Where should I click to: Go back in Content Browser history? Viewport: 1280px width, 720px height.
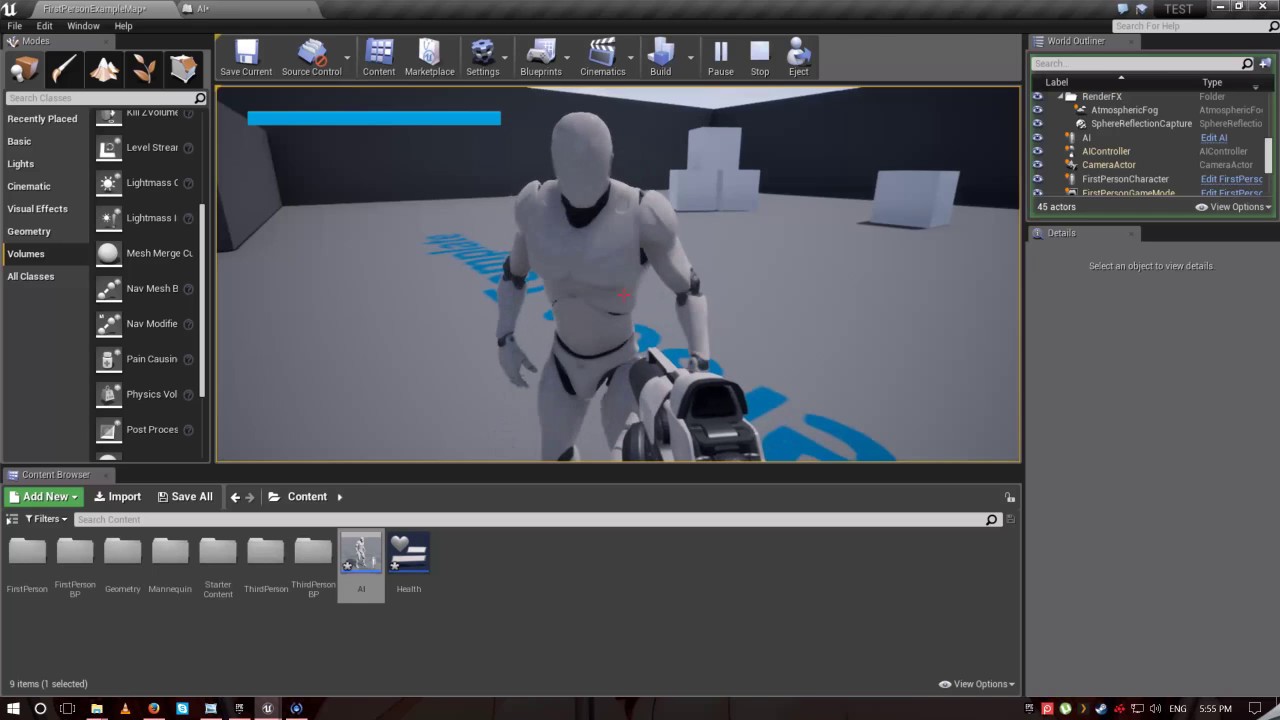tap(235, 497)
